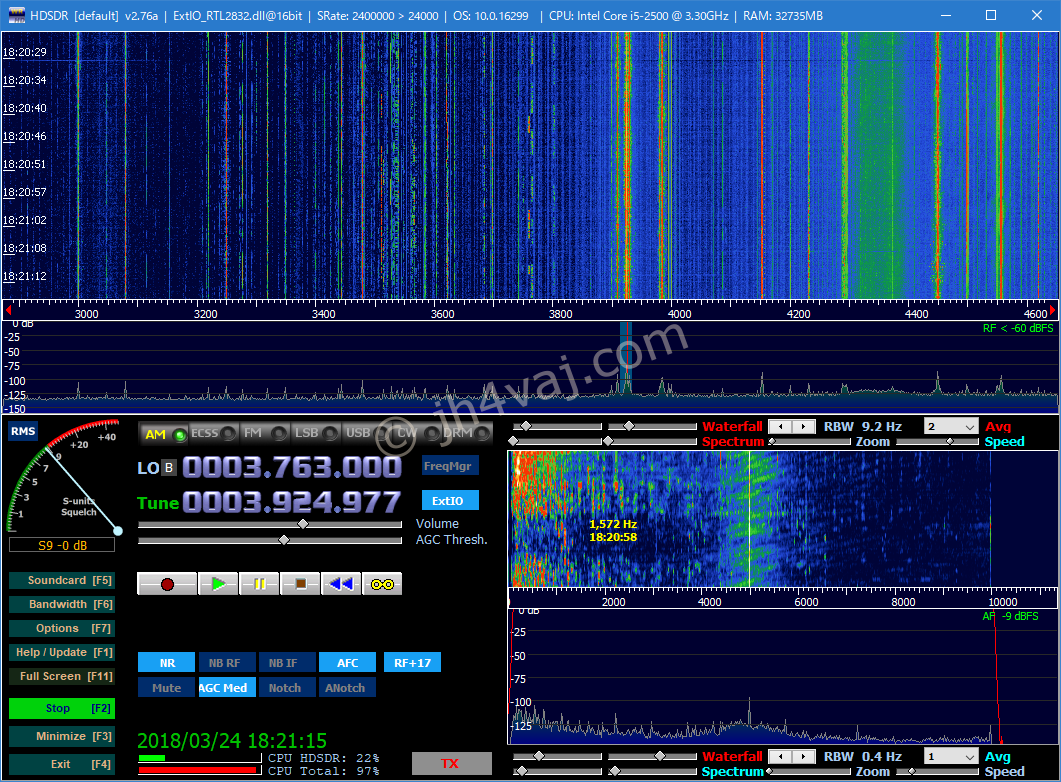
Task: Switch to Full Screen [F11]
Action: coord(62,676)
